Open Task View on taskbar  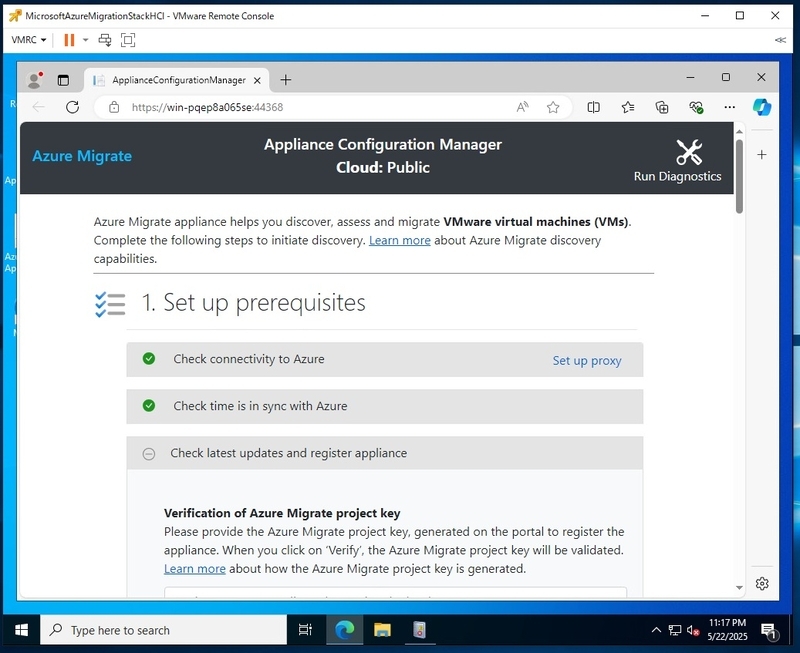coord(305,631)
